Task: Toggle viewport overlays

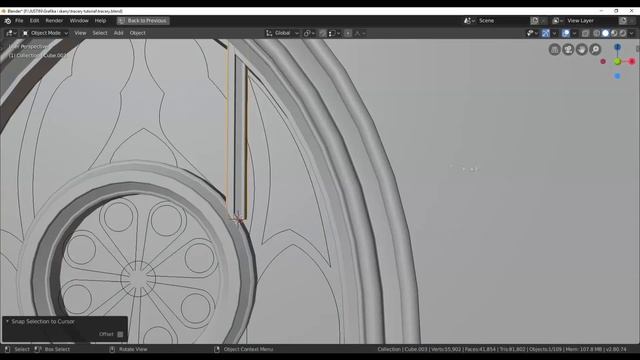Action: click(566, 33)
